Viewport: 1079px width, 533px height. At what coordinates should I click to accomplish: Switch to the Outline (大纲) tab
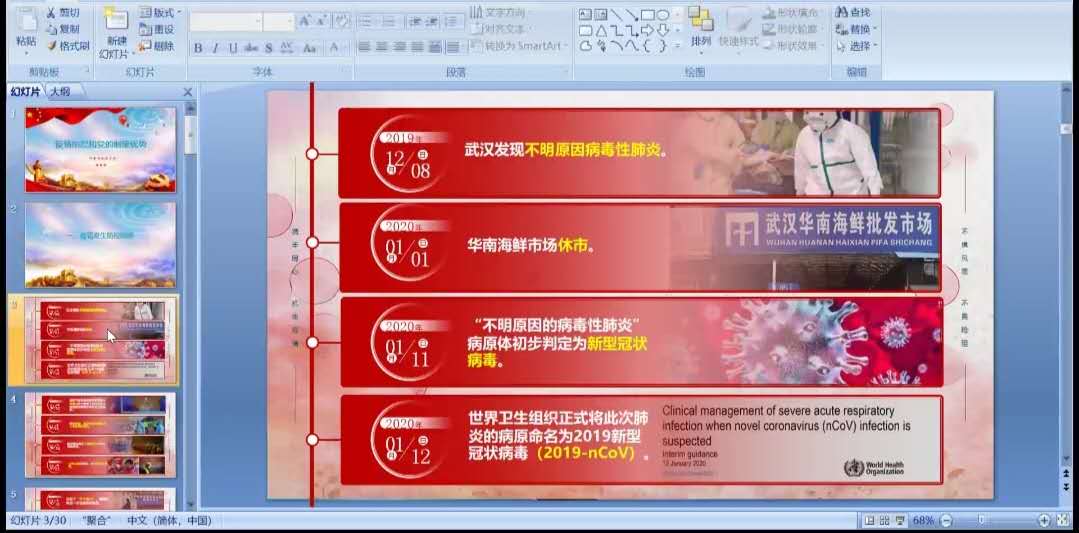point(61,91)
